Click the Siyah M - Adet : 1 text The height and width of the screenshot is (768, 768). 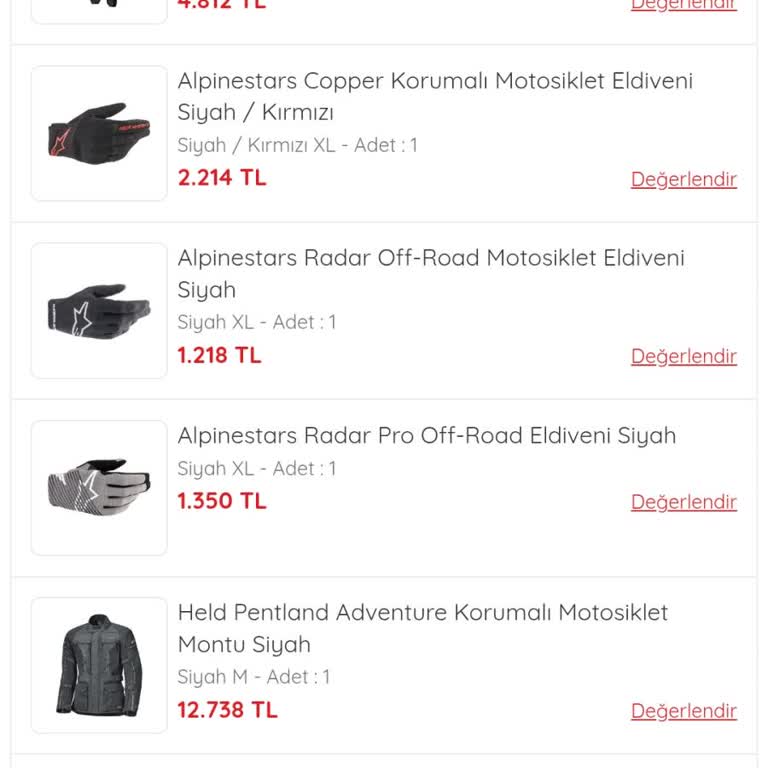click(253, 677)
